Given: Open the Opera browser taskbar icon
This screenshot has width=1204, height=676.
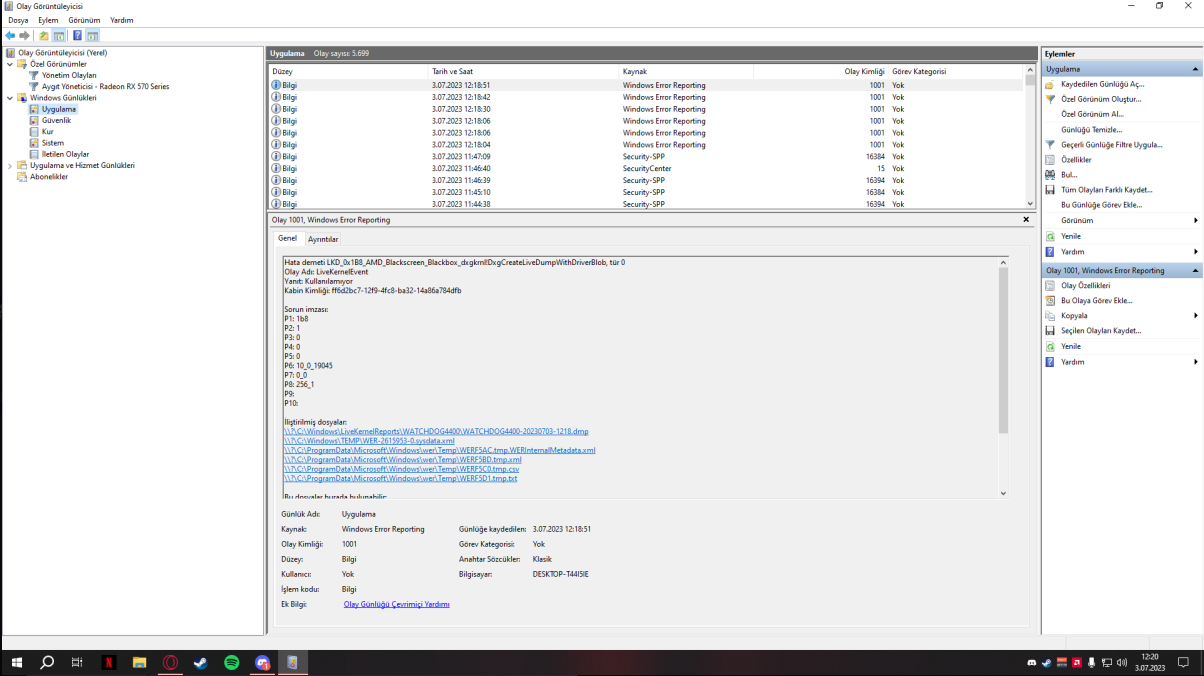Looking at the screenshot, I should click(170, 663).
